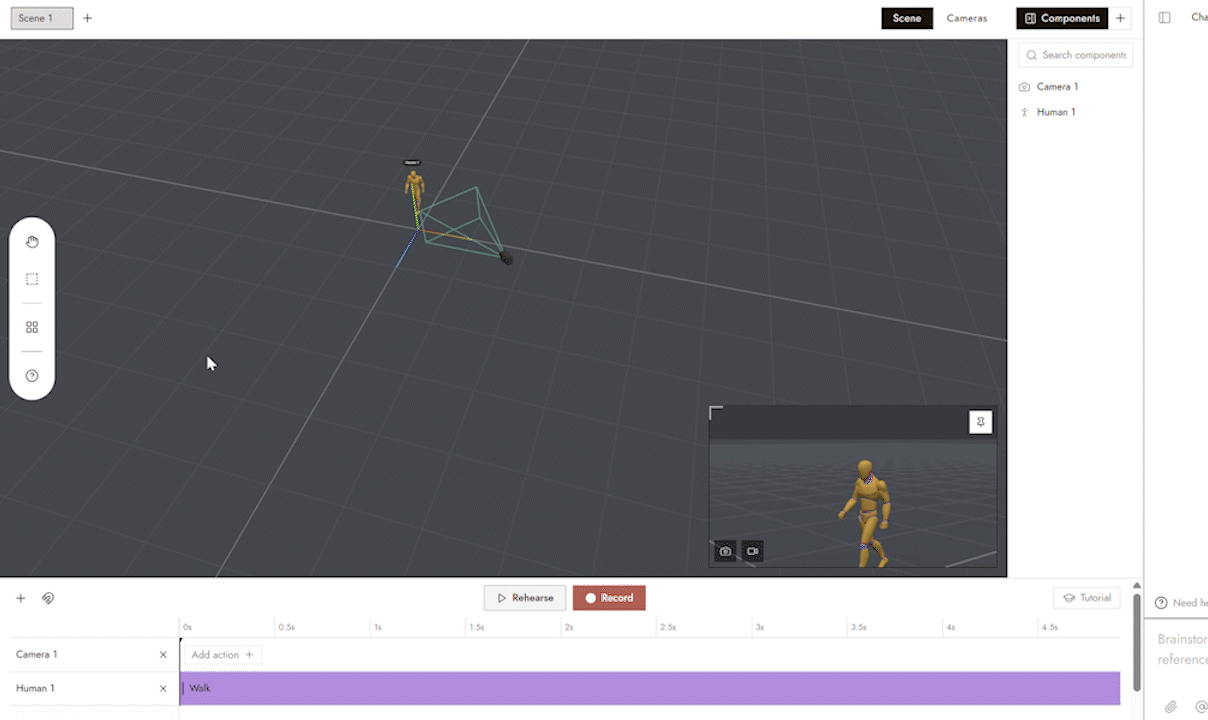Image resolution: width=1208 pixels, height=720 pixels.
Task: Click the camera preview thumbnail
Action: tap(852, 486)
